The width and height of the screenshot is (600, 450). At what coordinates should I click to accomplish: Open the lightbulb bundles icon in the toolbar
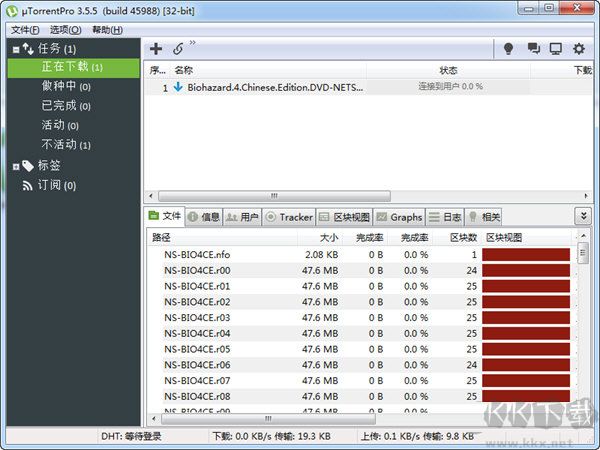click(508, 49)
